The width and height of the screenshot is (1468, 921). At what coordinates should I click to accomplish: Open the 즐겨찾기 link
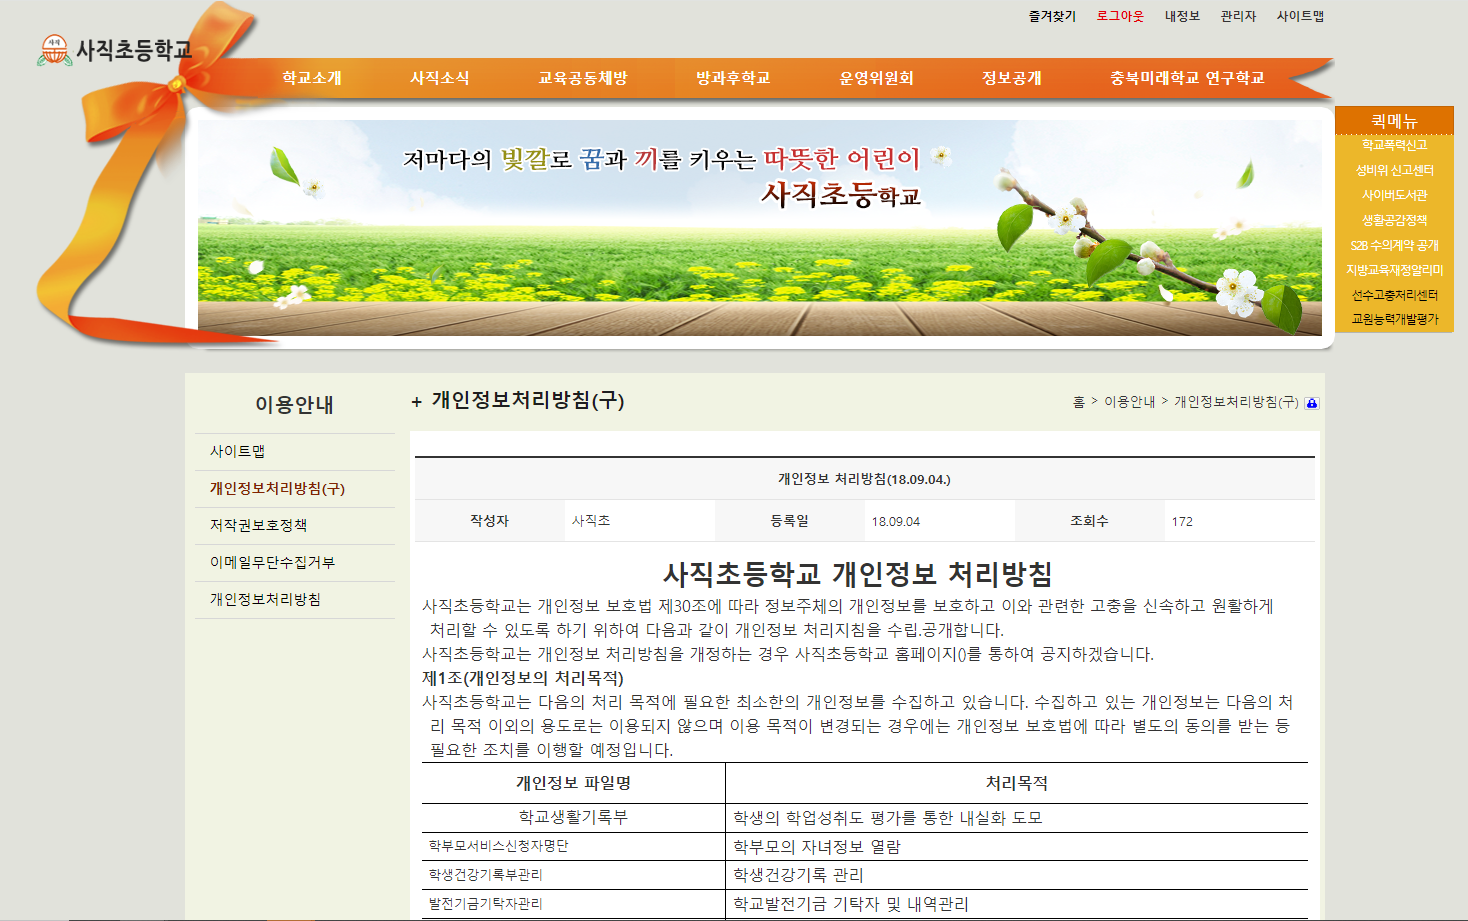click(x=1052, y=16)
